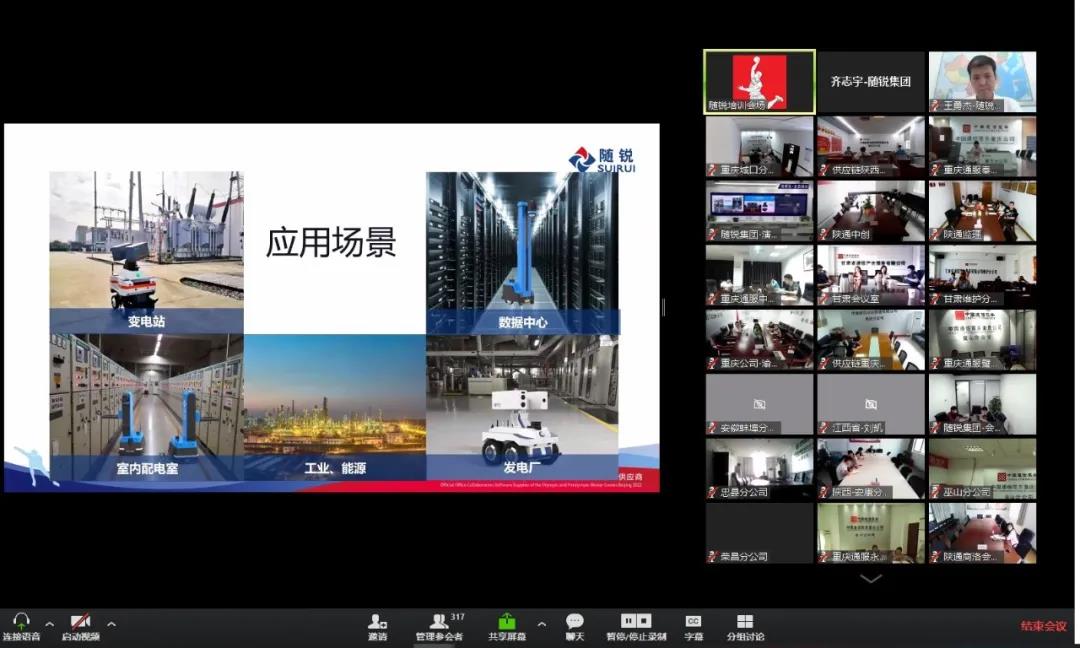This screenshot has height=648, width=1080.
Task: Click the 连接语音 headphone icon
Action: [20, 621]
